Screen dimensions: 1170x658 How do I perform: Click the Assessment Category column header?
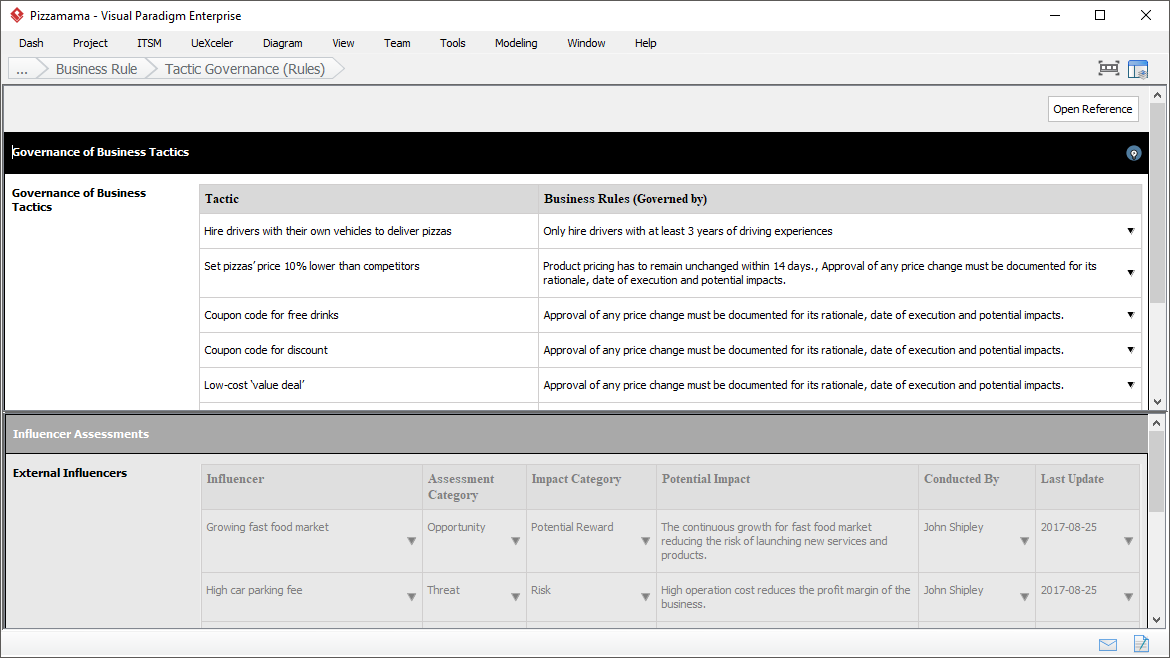point(474,486)
